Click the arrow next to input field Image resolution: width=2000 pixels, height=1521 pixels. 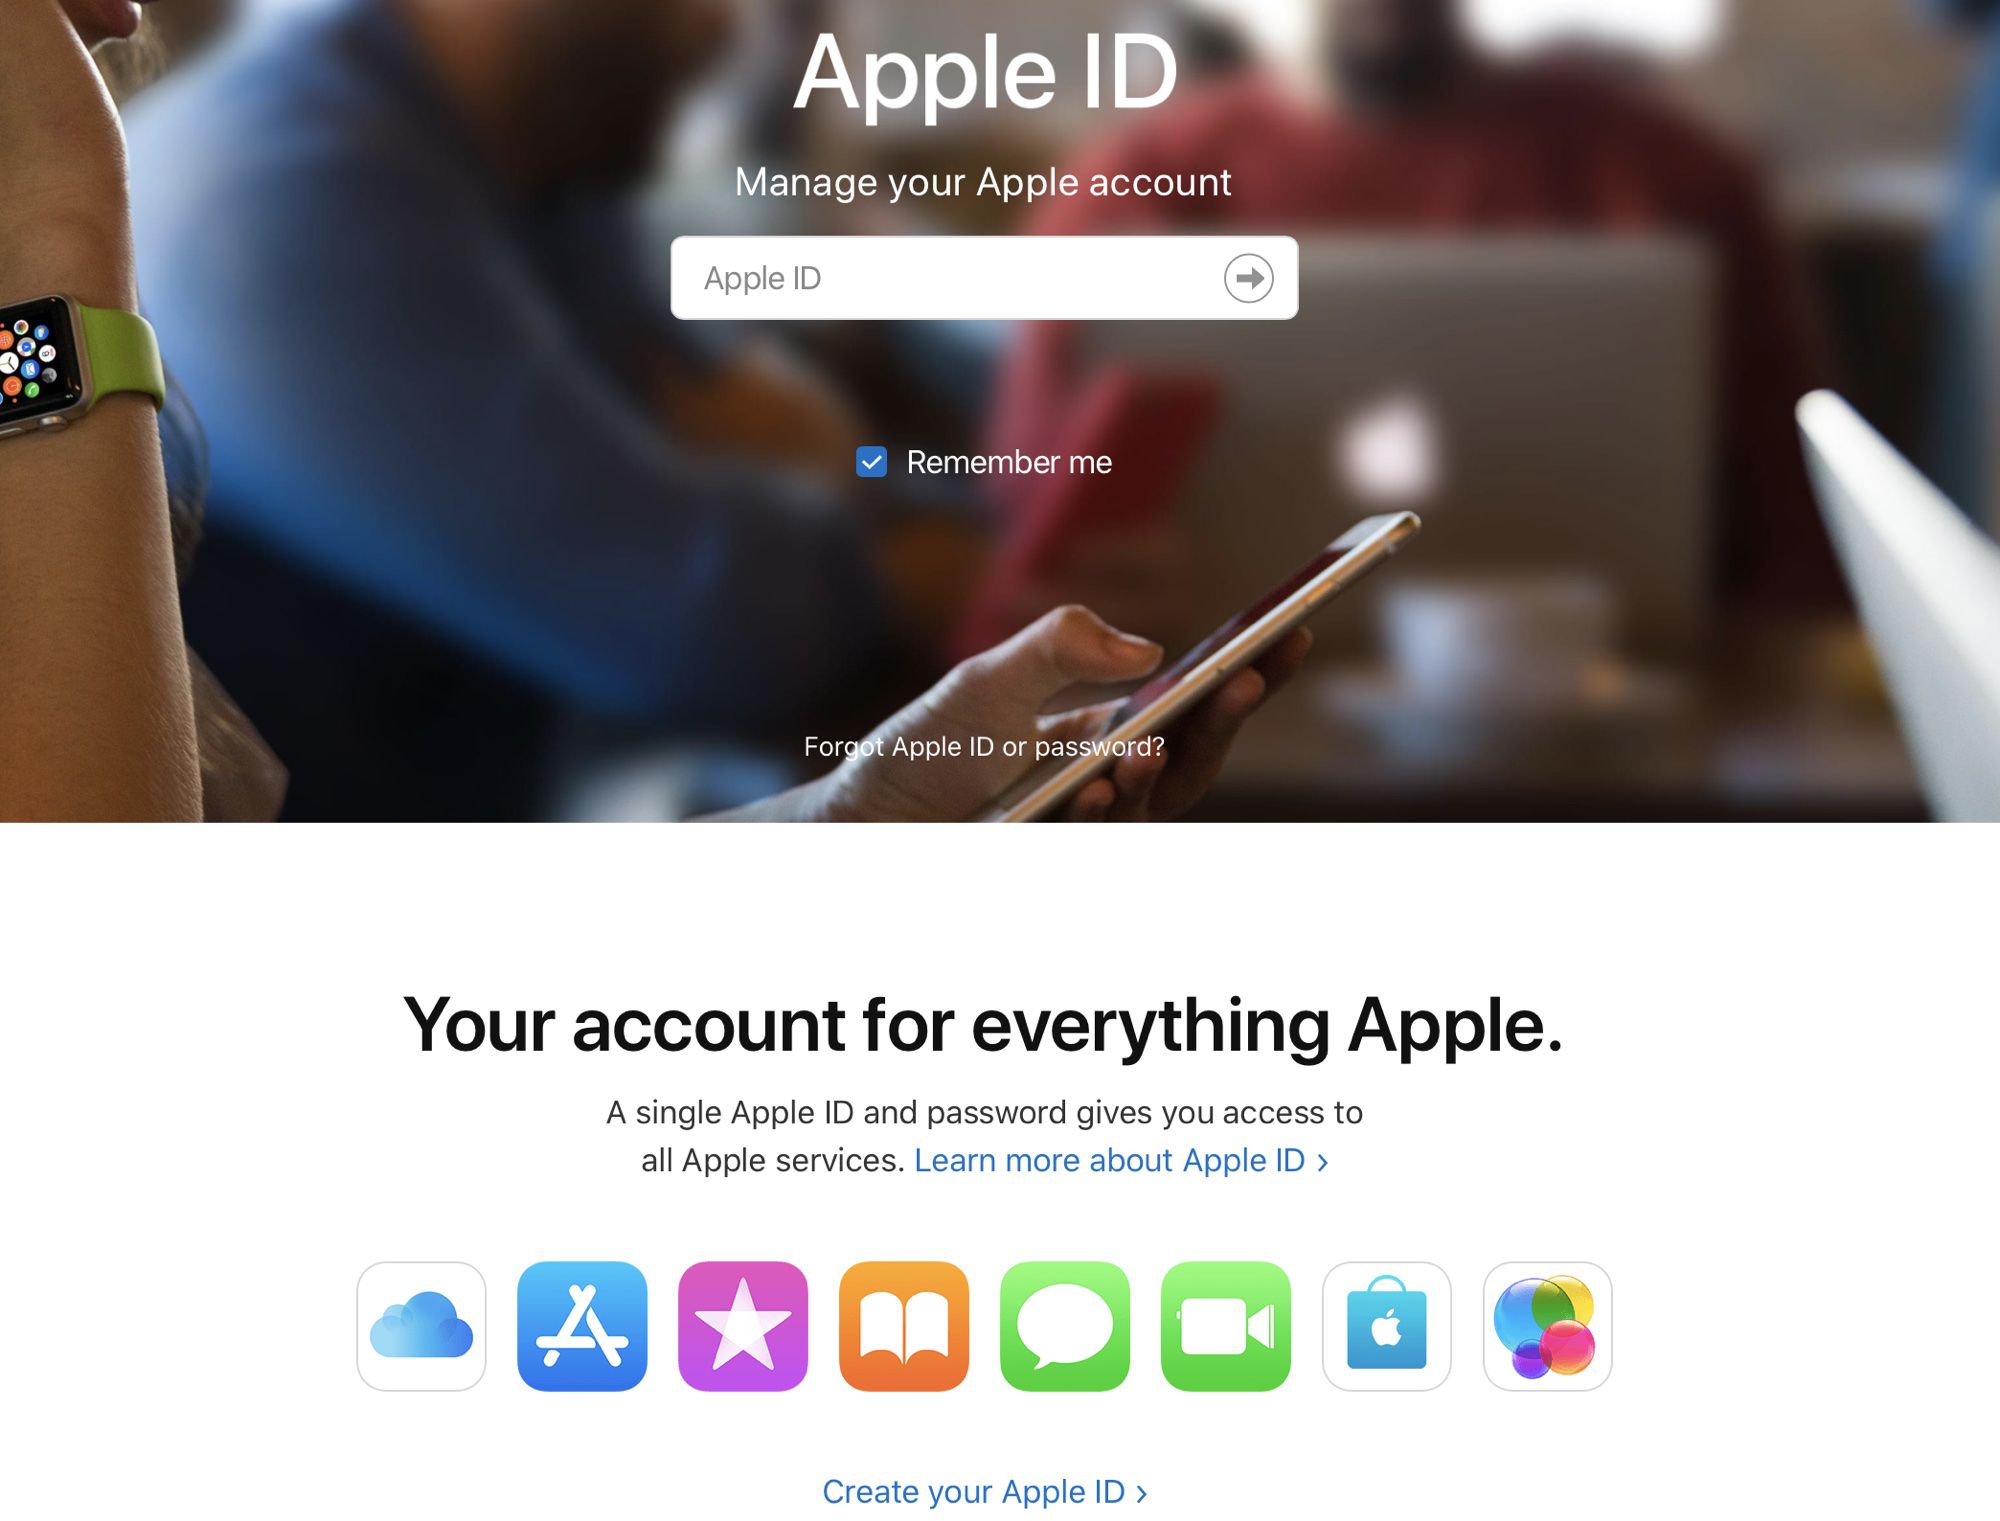pyautogui.click(x=1249, y=276)
